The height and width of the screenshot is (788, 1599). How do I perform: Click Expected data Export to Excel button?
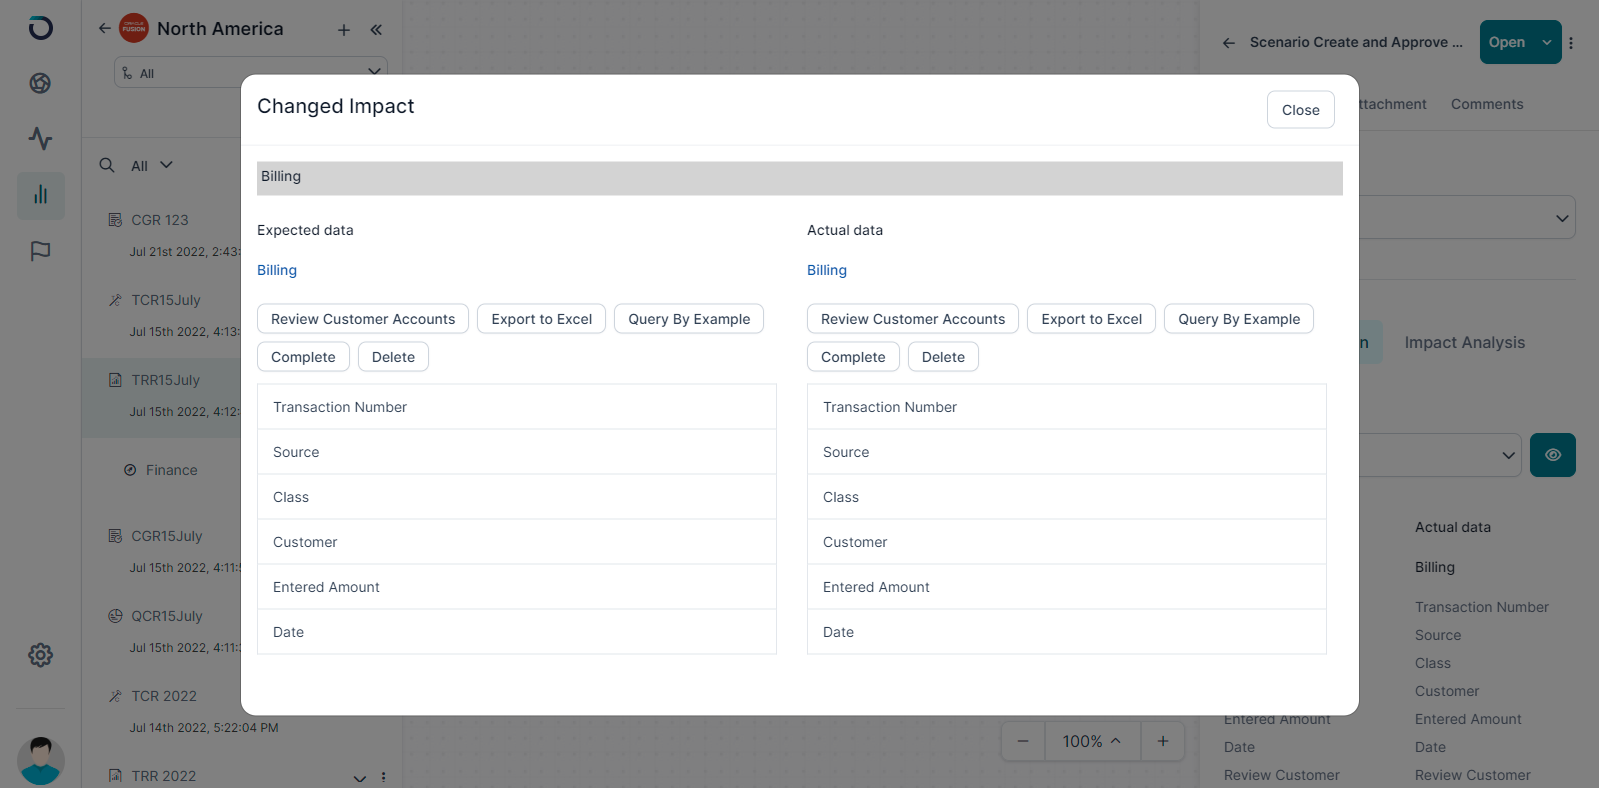point(542,319)
